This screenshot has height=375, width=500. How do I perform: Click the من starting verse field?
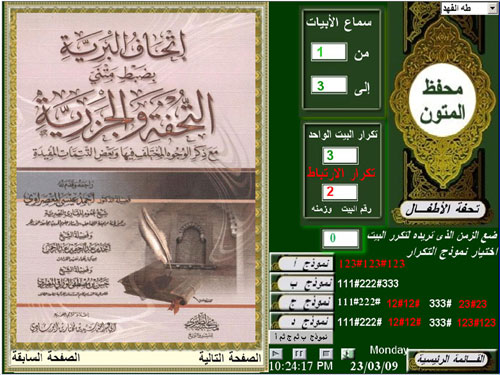click(x=329, y=52)
